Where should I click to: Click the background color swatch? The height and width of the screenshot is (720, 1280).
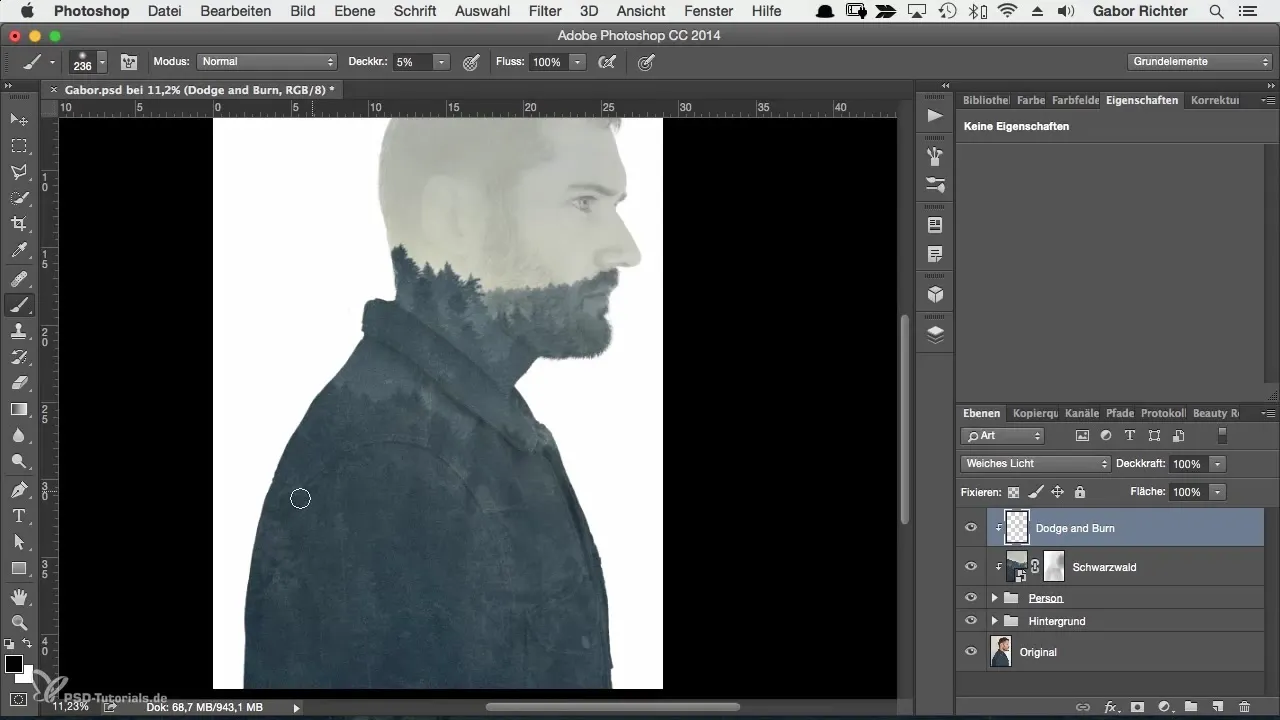coord(25,675)
